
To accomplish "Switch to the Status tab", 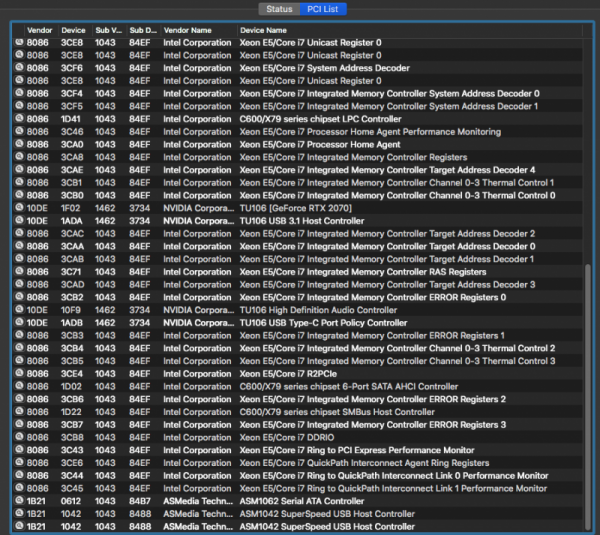I will click(279, 9).
